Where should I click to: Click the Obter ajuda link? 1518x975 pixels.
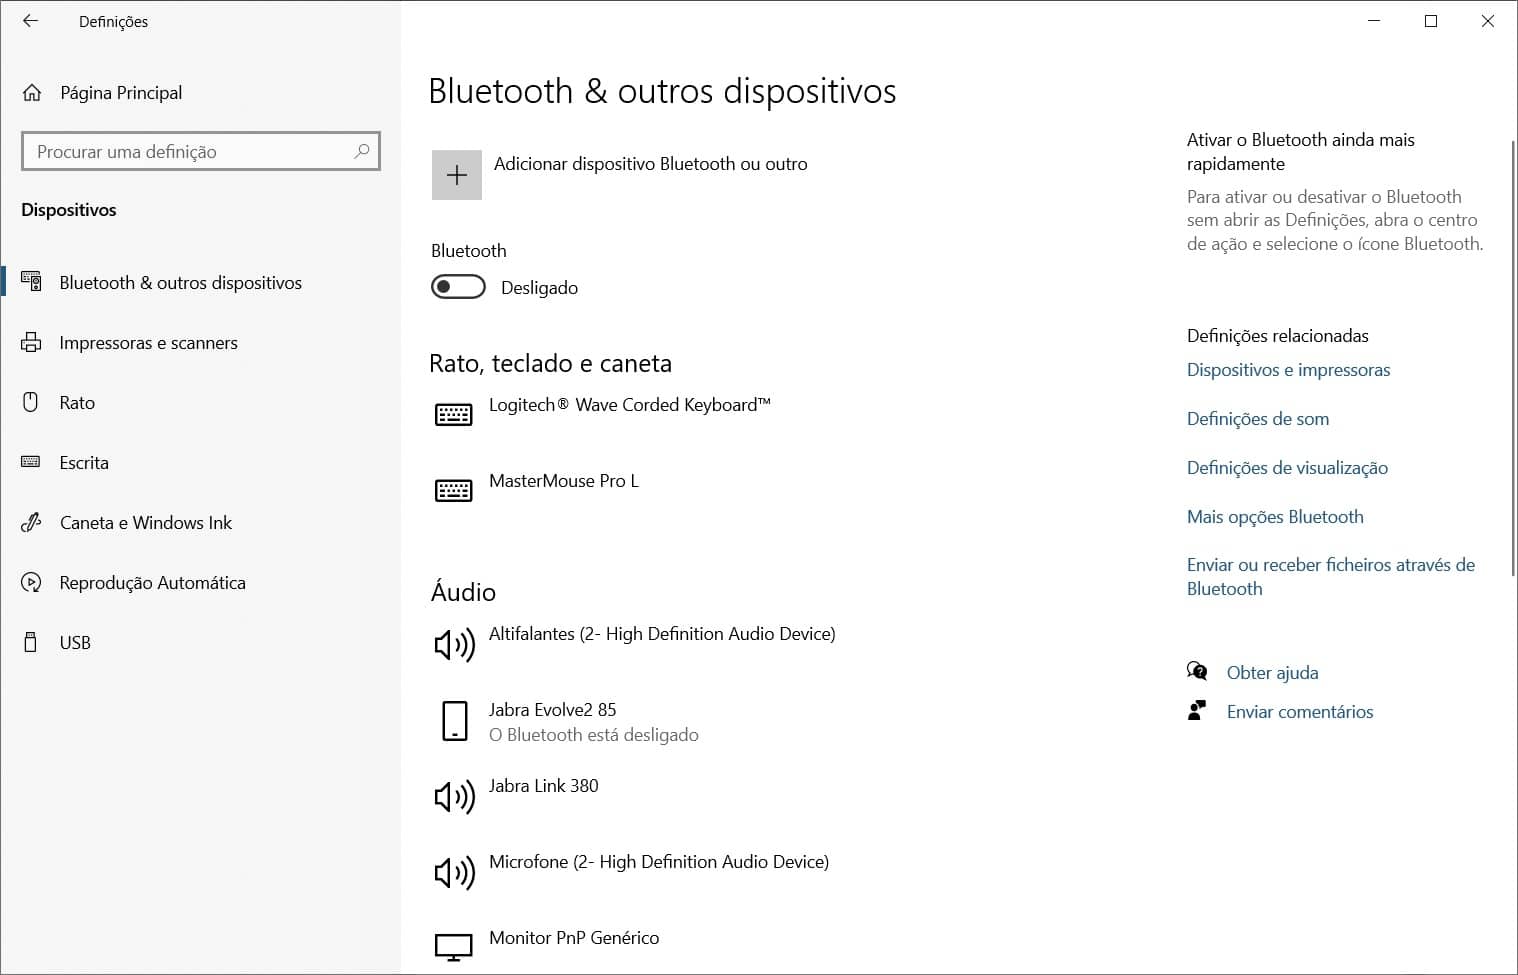(x=1272, y=673)
